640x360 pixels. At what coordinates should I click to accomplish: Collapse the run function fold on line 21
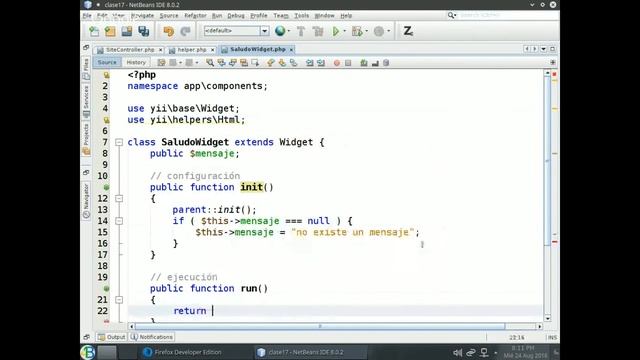point(119,300)
